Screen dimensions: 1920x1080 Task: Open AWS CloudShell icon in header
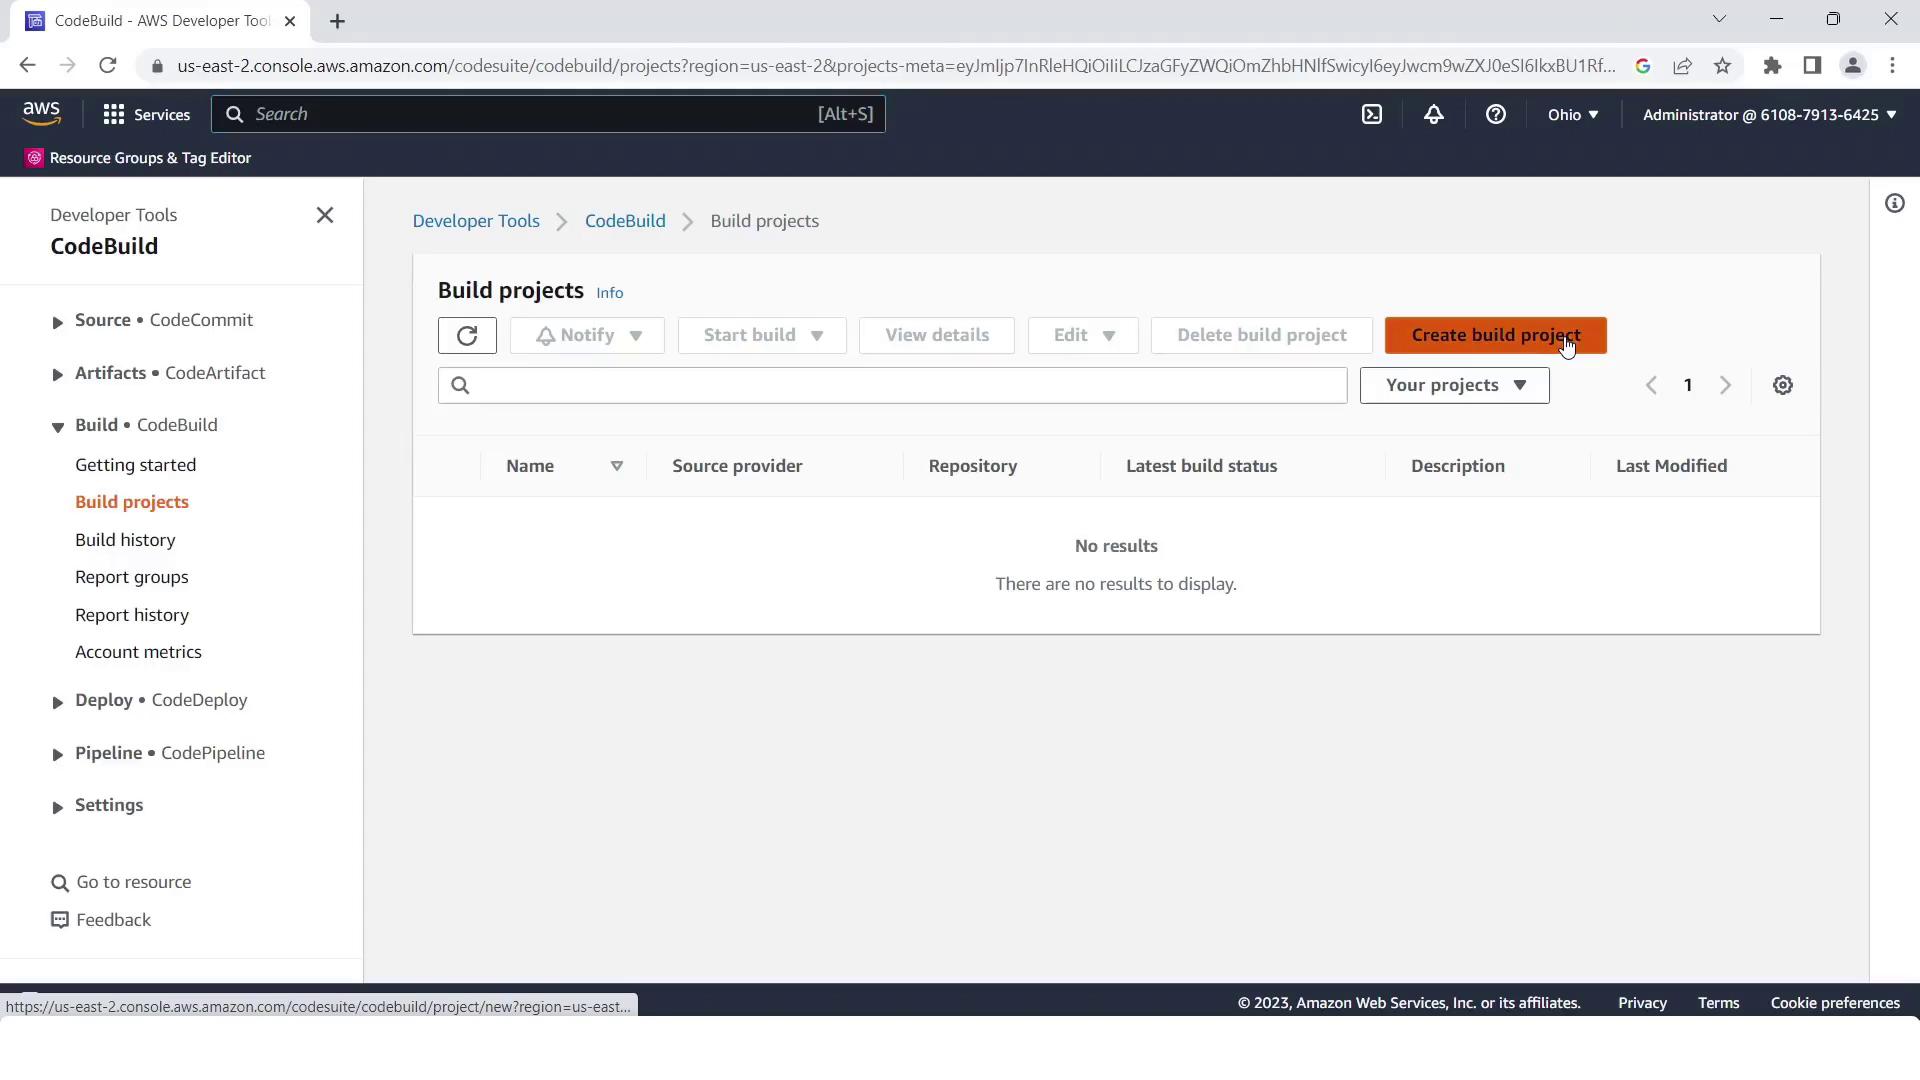[1372, 115]
